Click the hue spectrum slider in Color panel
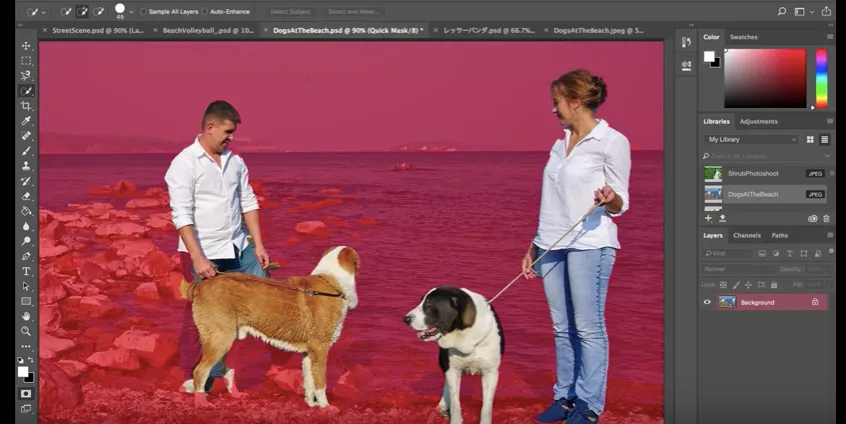Screen dimensions: 846x424 (x=821, y=79)
